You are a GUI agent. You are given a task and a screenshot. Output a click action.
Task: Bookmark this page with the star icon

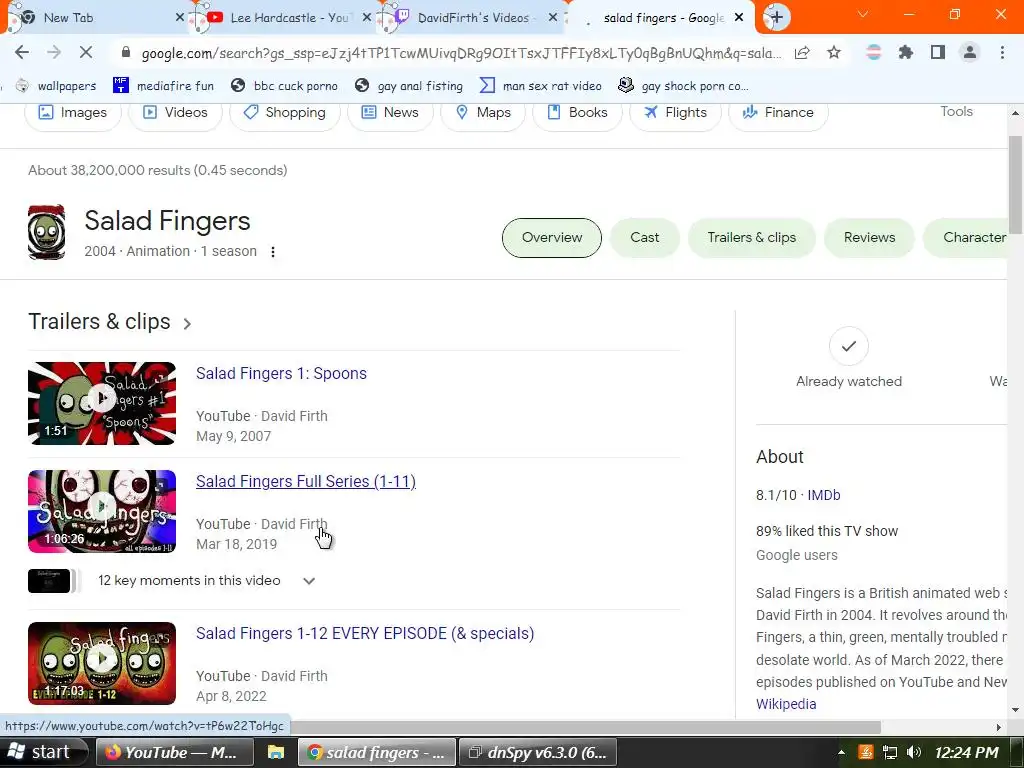click(x=834, y=53)
